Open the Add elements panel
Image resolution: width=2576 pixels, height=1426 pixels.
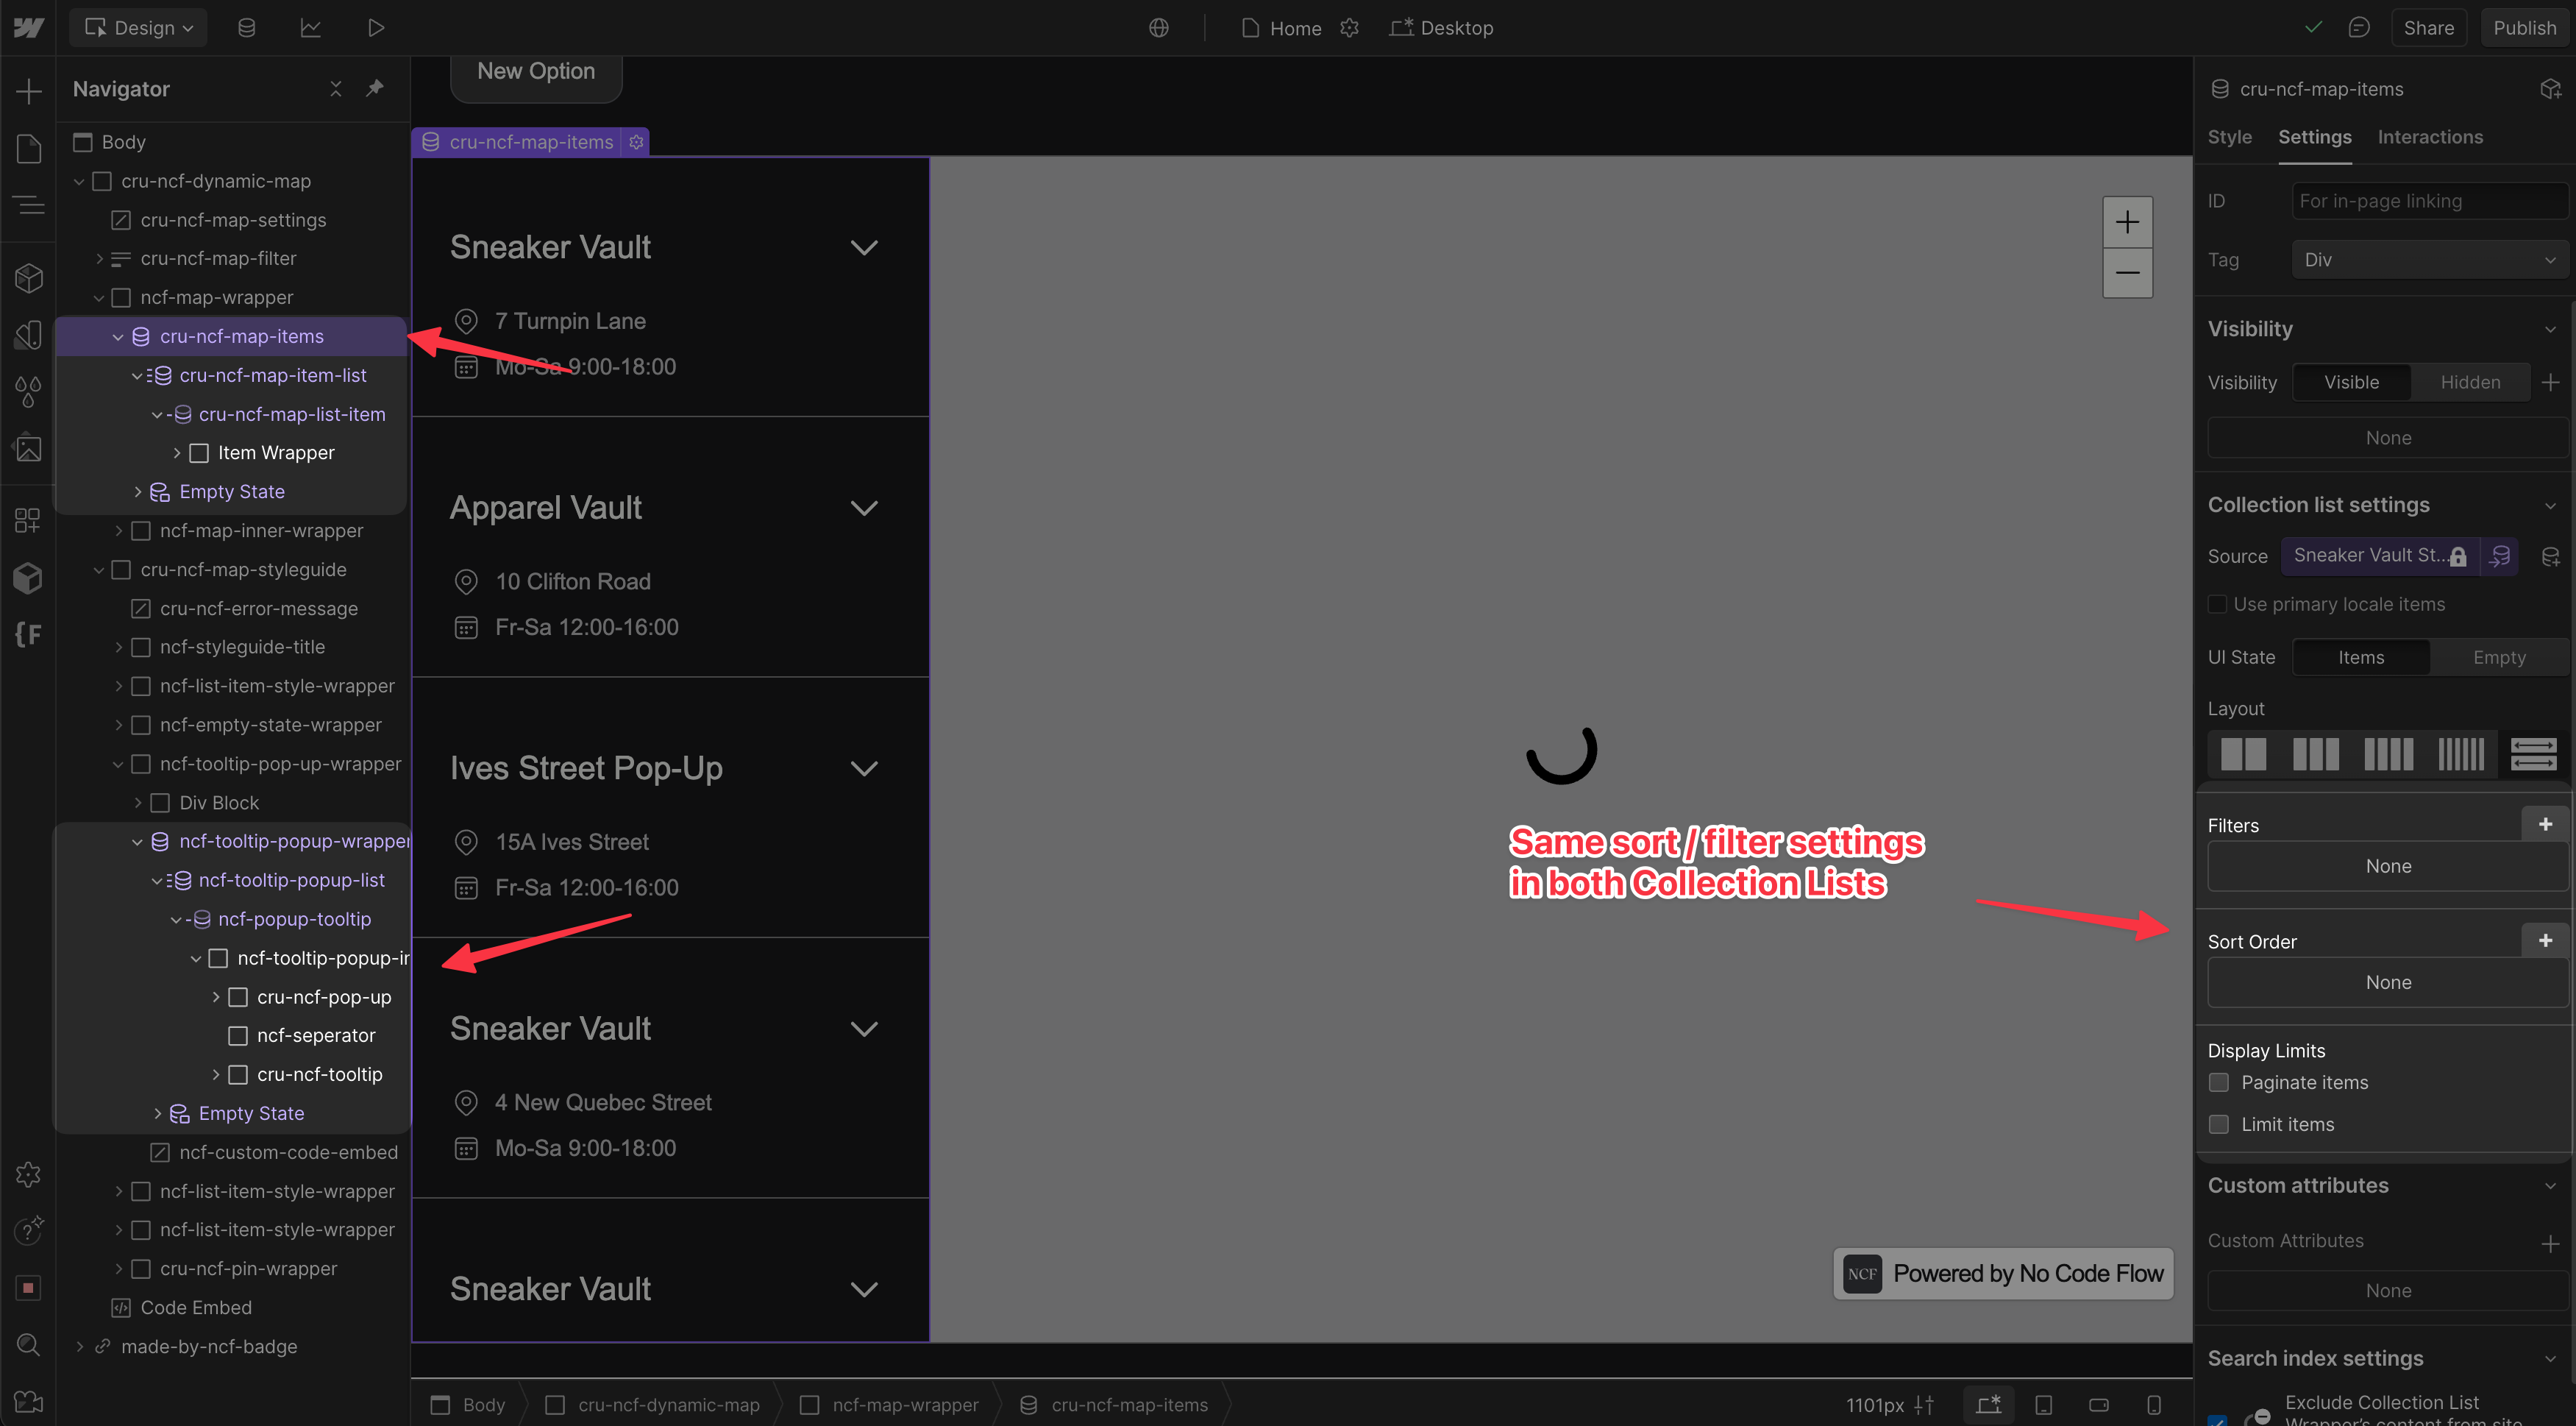[28, 91]
